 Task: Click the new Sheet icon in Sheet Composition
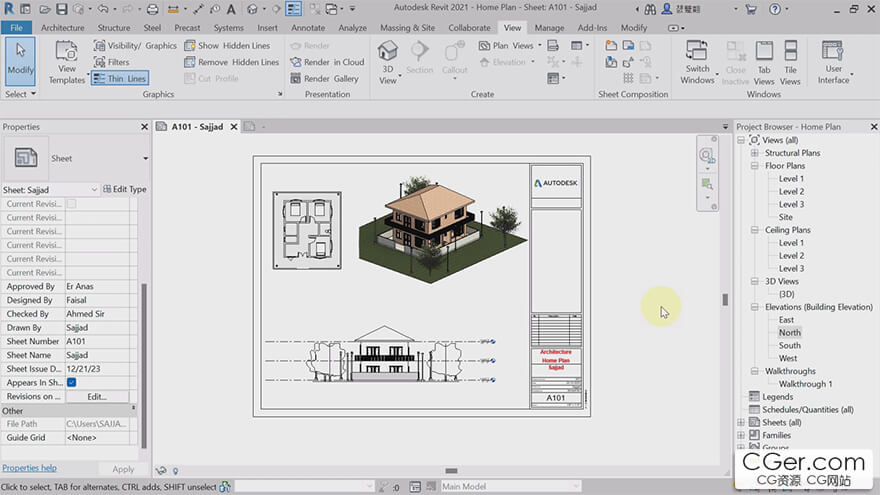point(611,45)
